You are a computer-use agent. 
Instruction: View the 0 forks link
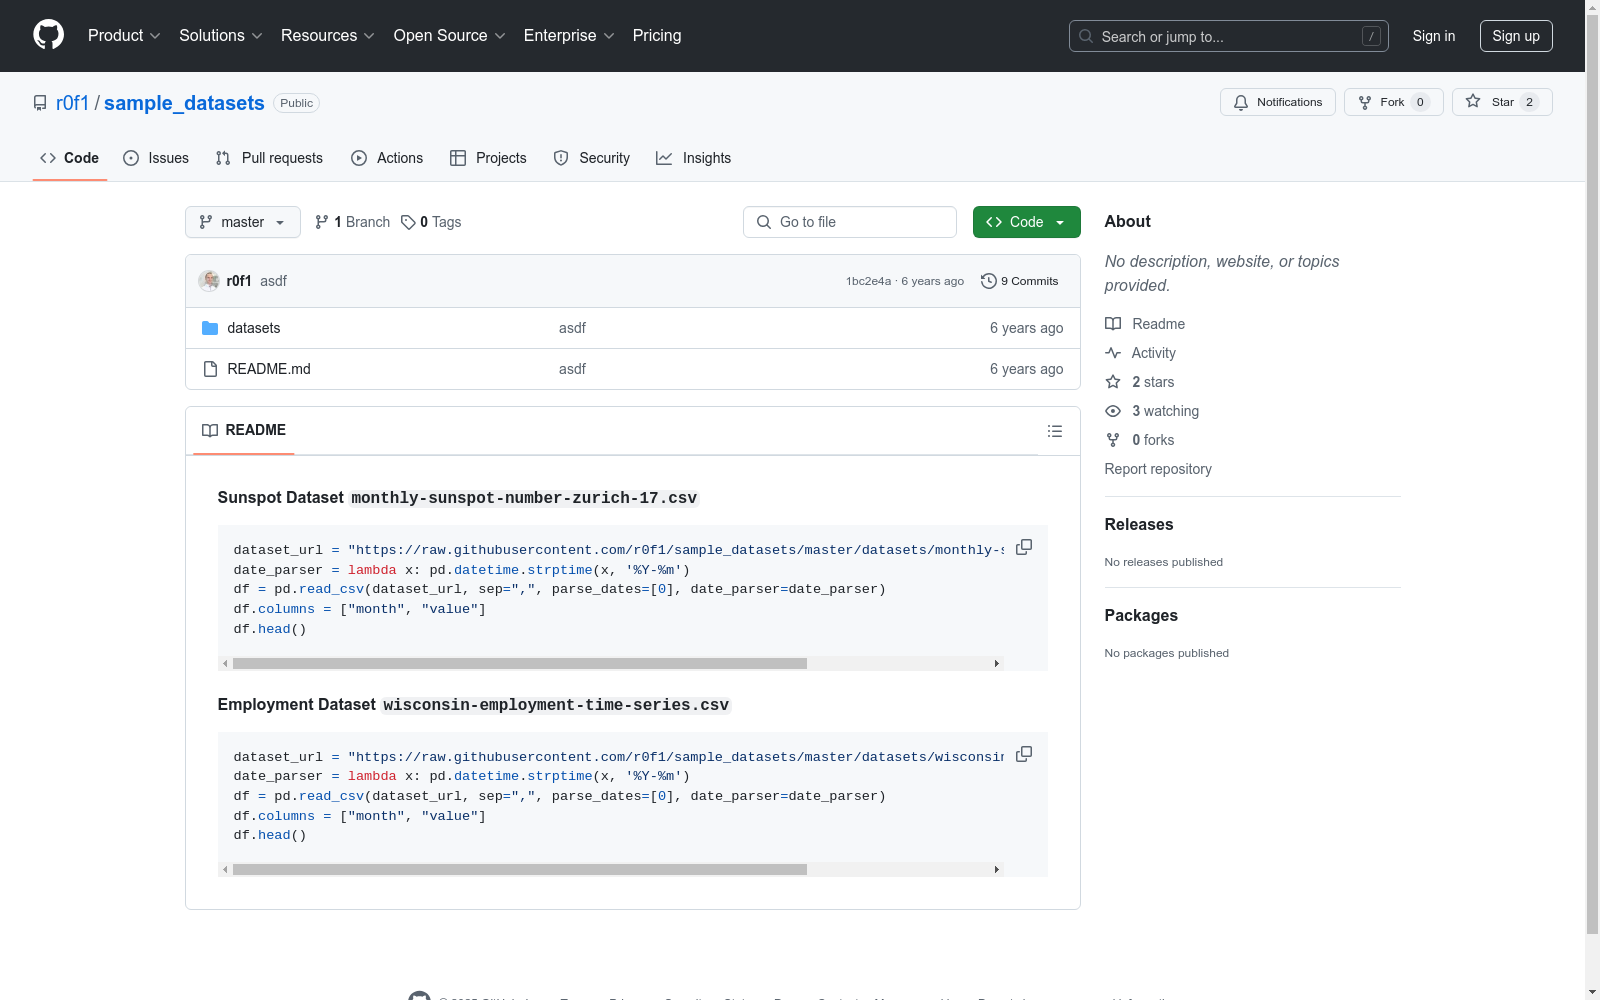click(1140, 440)
